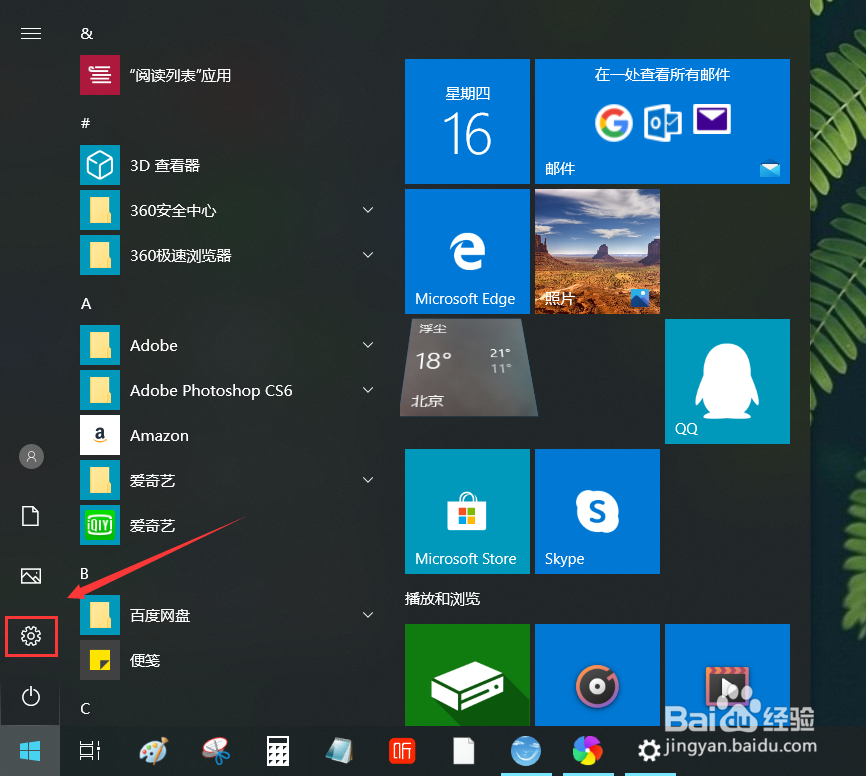Viewport: 866px width, 776px height.
Task: Click the A alphabet section header
Action: pyautogui.click(x=86, y=303)
